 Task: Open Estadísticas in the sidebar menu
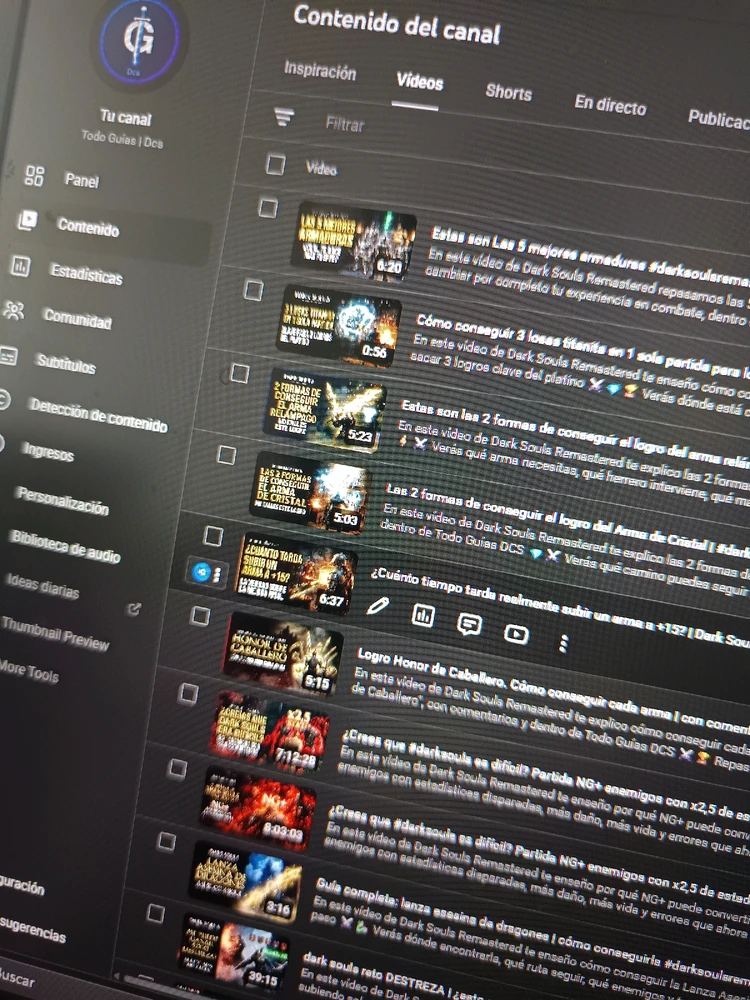(86, 274)
